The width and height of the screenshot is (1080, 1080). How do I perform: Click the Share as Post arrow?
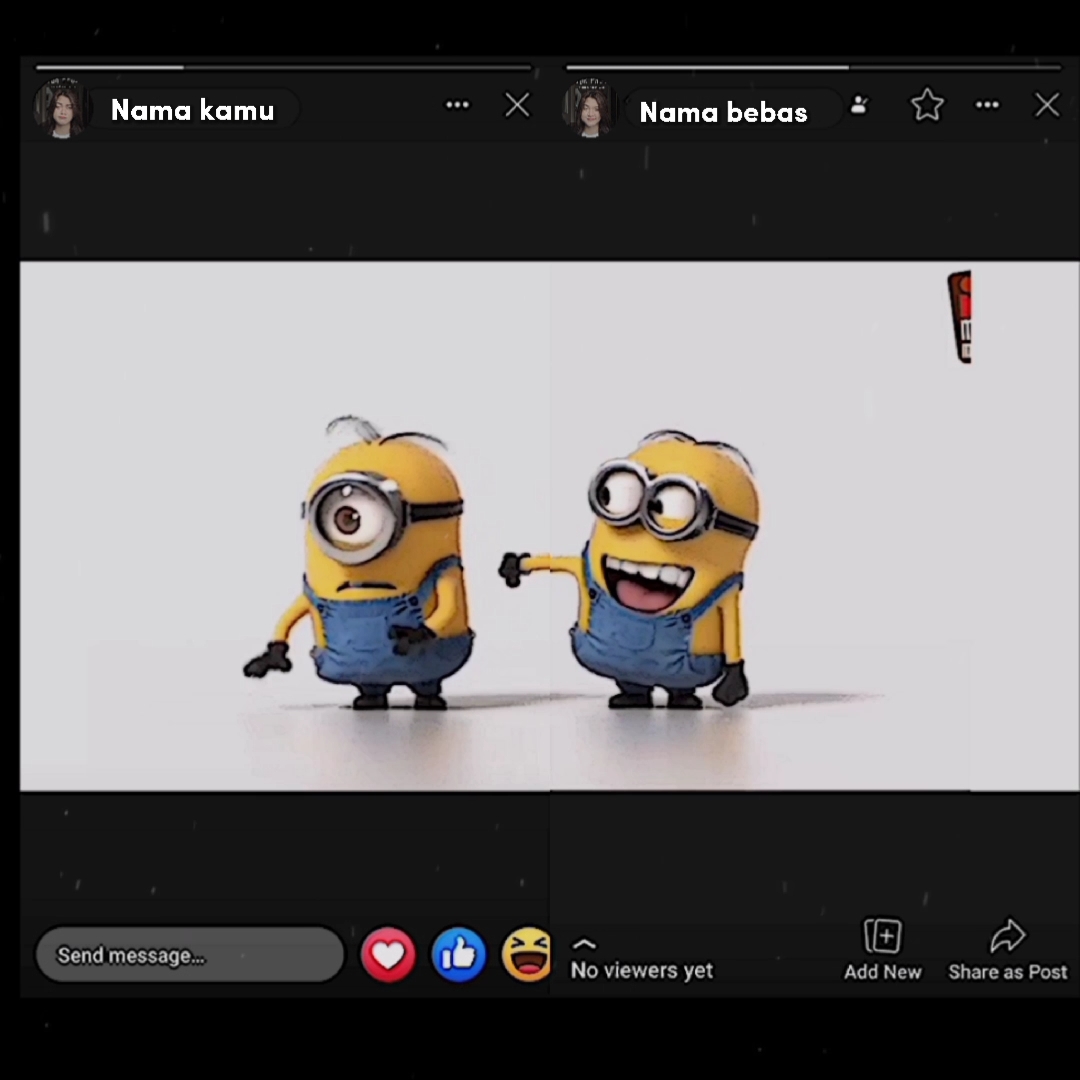tap(1008, 936)
